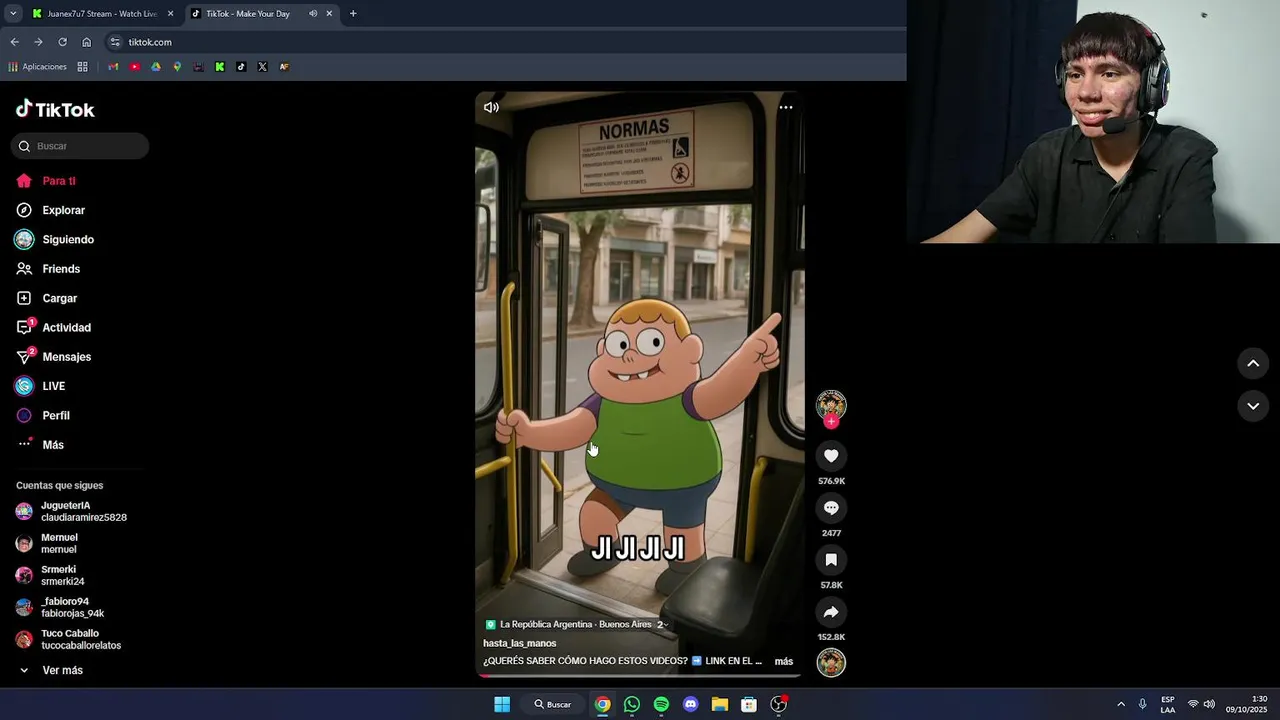Open the Más menu in the sidebar
Screen dimensions: 1280x720
click(x=40, y=445)
